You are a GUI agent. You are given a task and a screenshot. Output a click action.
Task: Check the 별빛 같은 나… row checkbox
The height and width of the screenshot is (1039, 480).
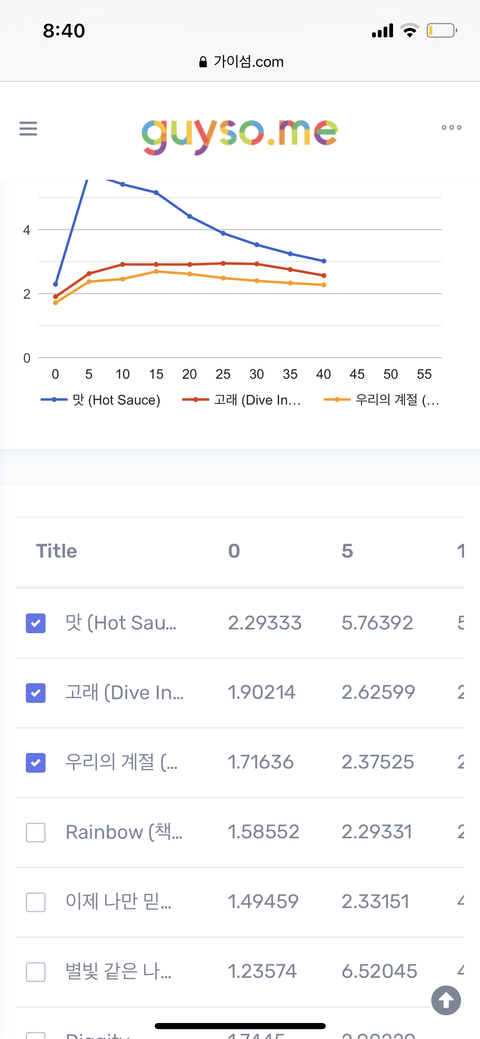pyautogui.click(x=36, y=972)
